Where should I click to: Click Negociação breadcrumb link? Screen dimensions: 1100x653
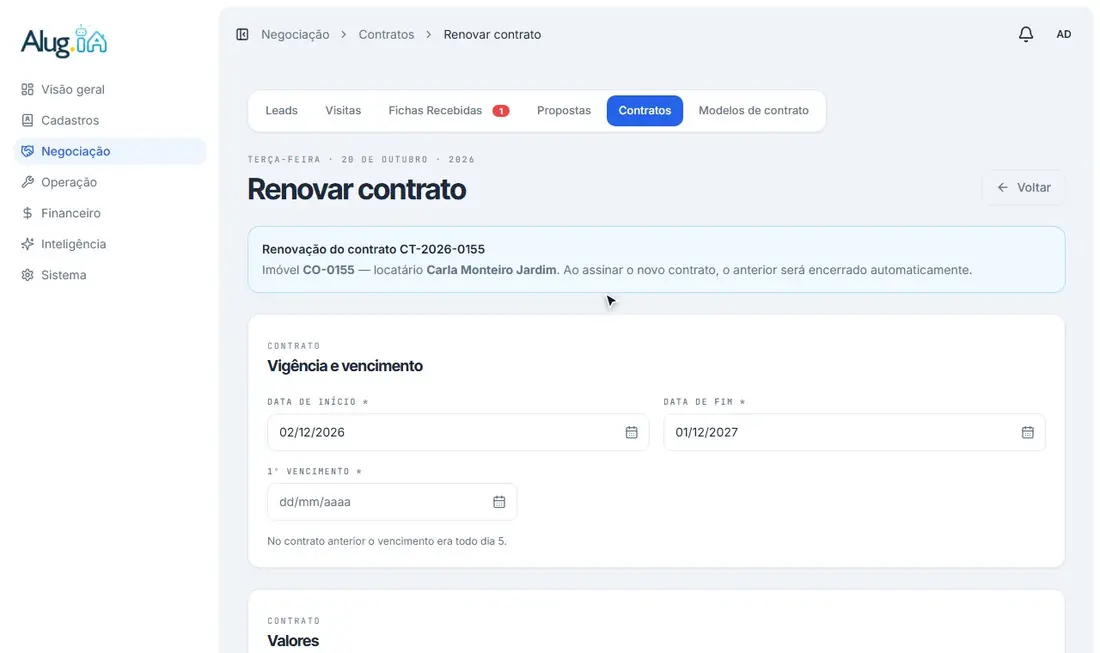pyautogui.click(x=295, y=34)
